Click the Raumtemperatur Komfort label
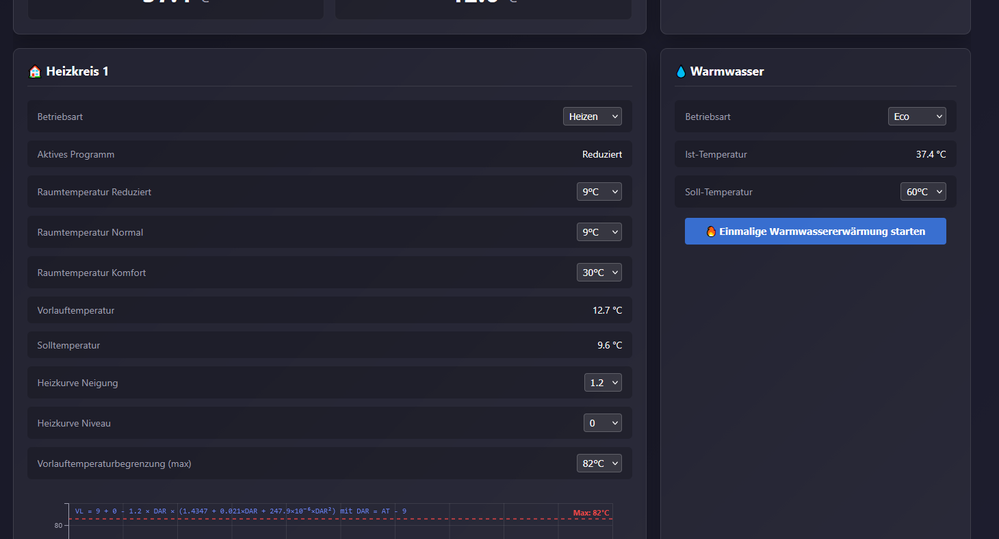This screenshot has width=999, height=539. click(x=91, y=273)
